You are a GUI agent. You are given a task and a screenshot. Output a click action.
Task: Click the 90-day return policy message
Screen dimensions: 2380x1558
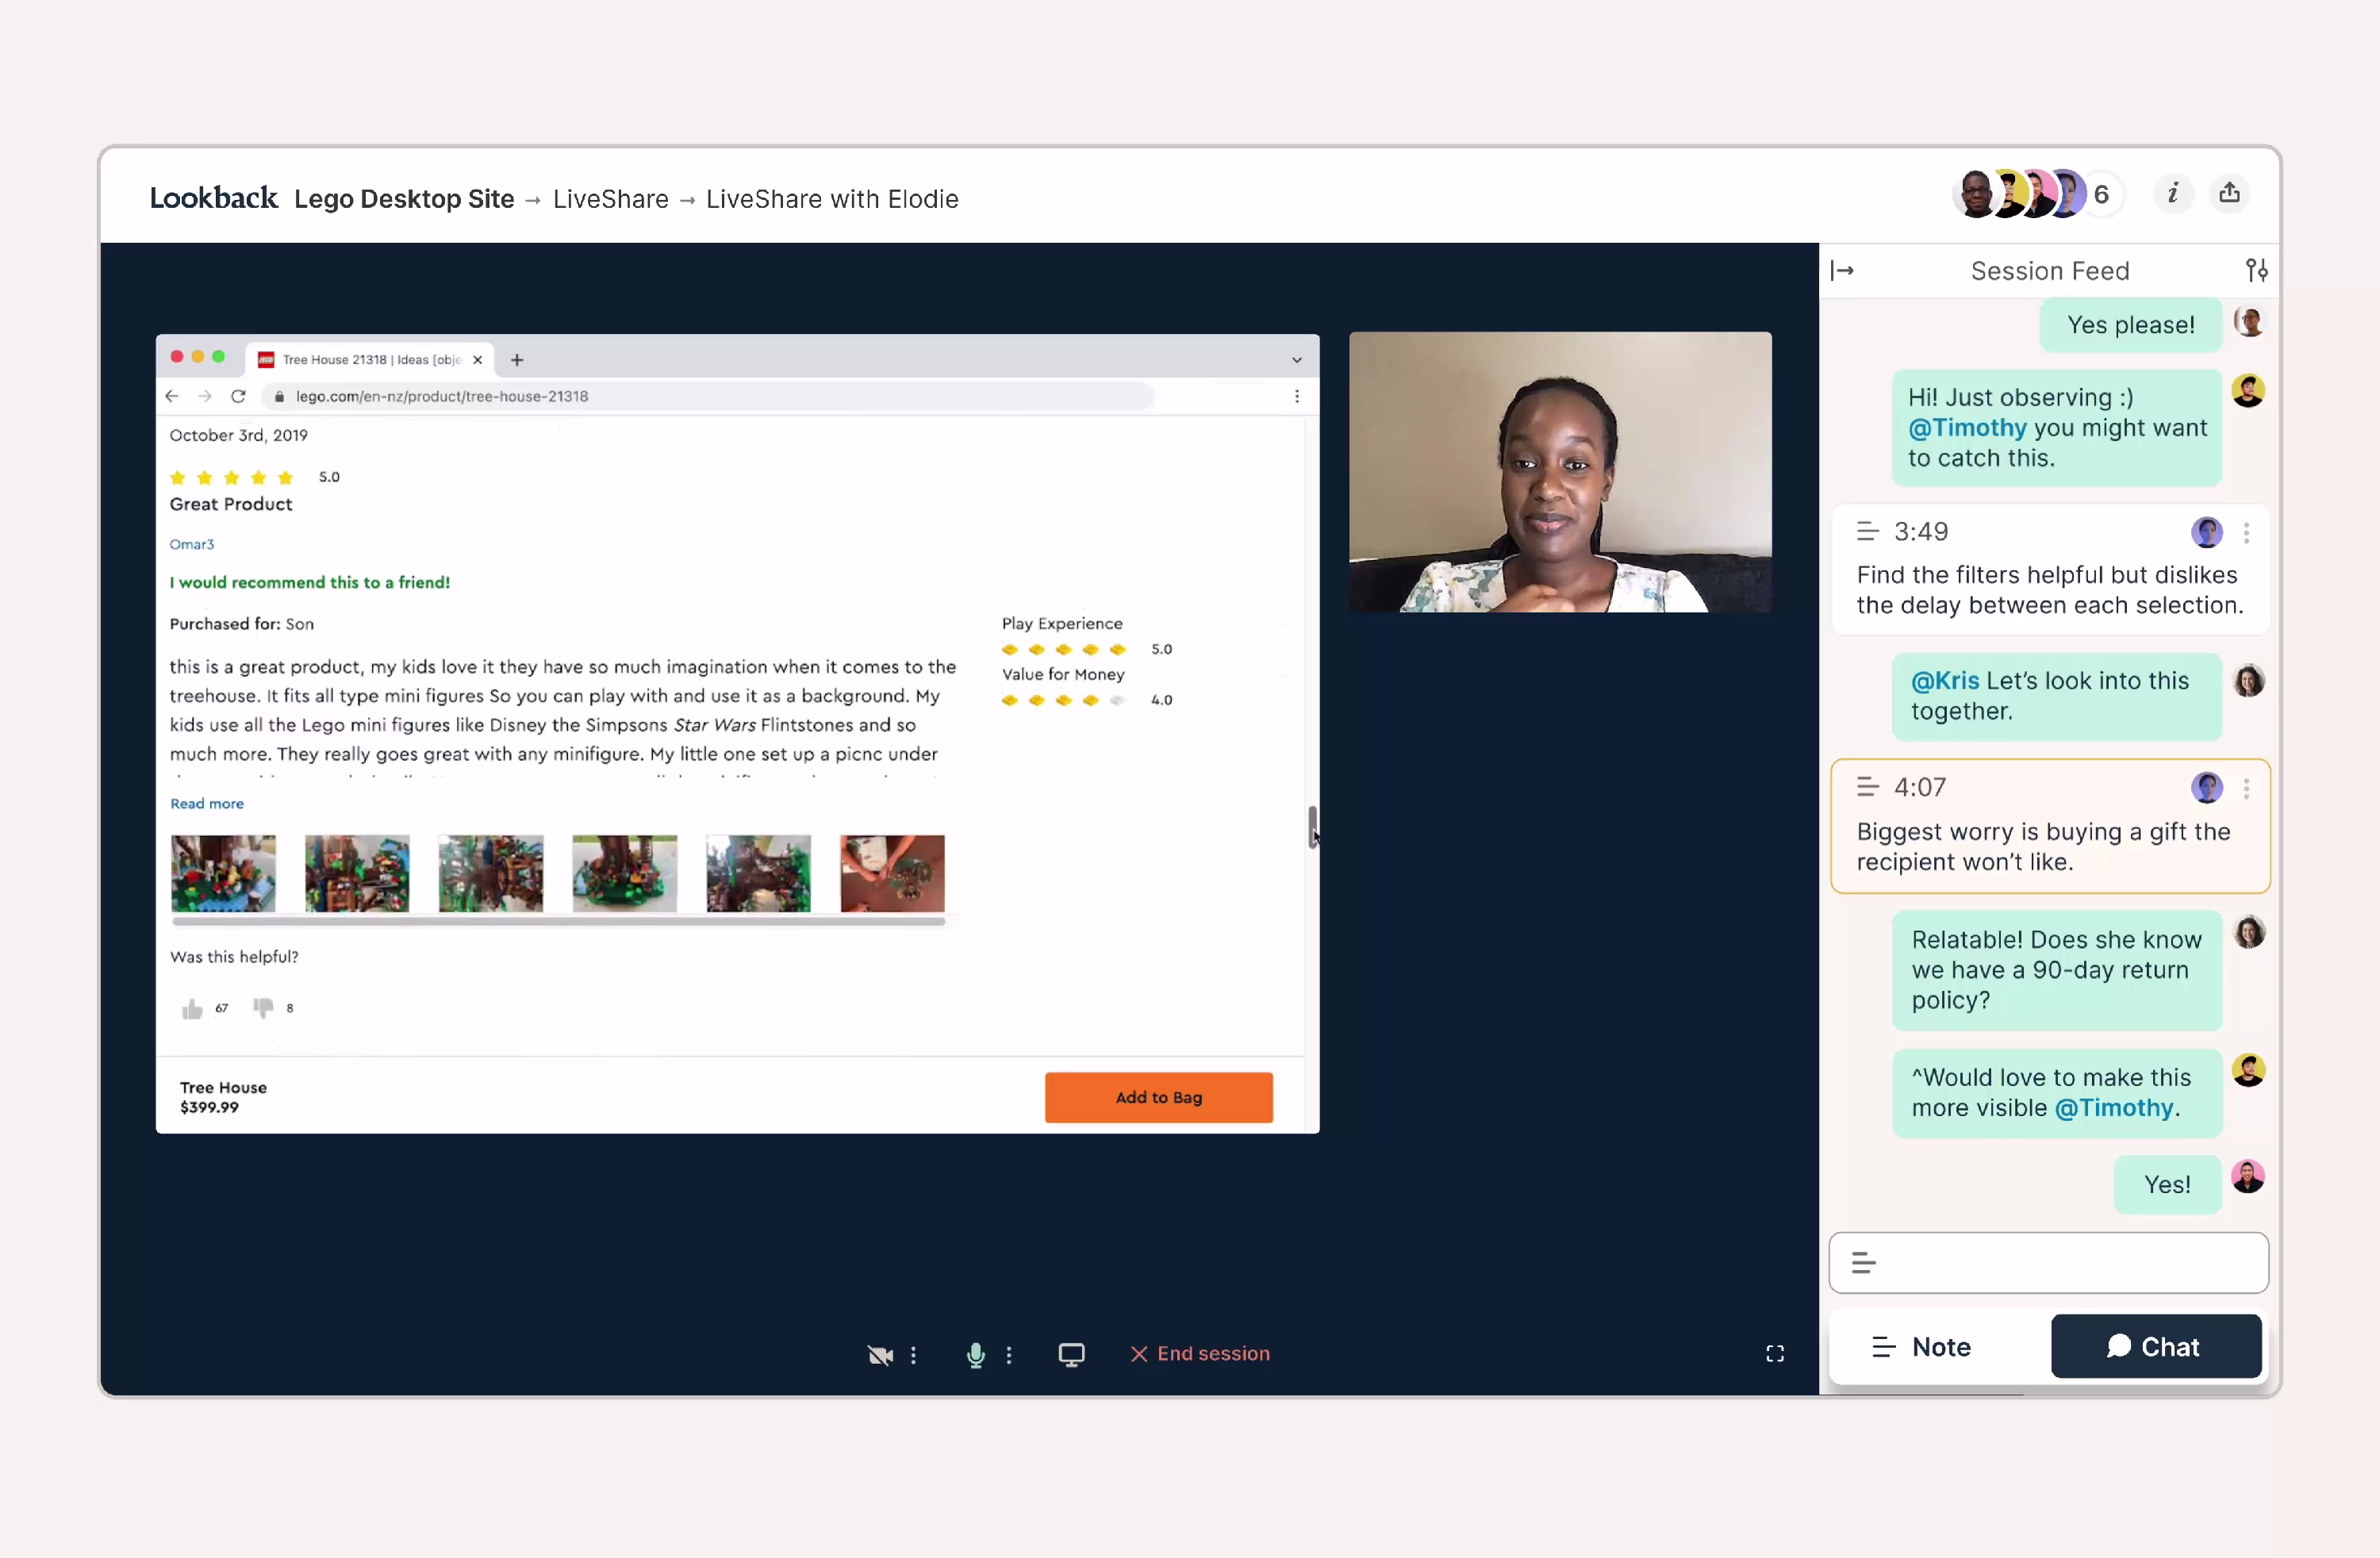coord(2057,970)
